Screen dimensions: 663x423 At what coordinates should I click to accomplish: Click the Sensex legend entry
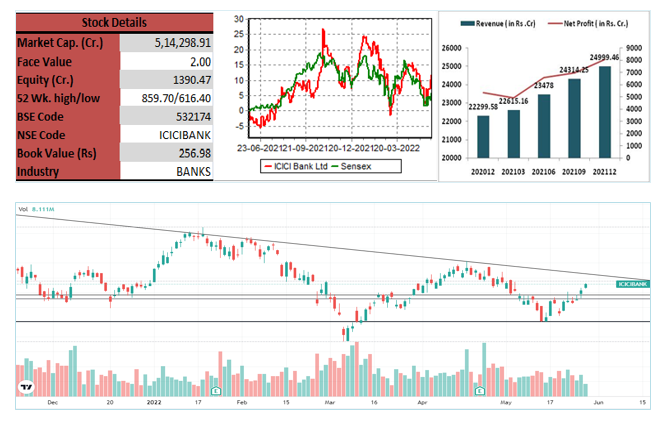click(351, 166)
